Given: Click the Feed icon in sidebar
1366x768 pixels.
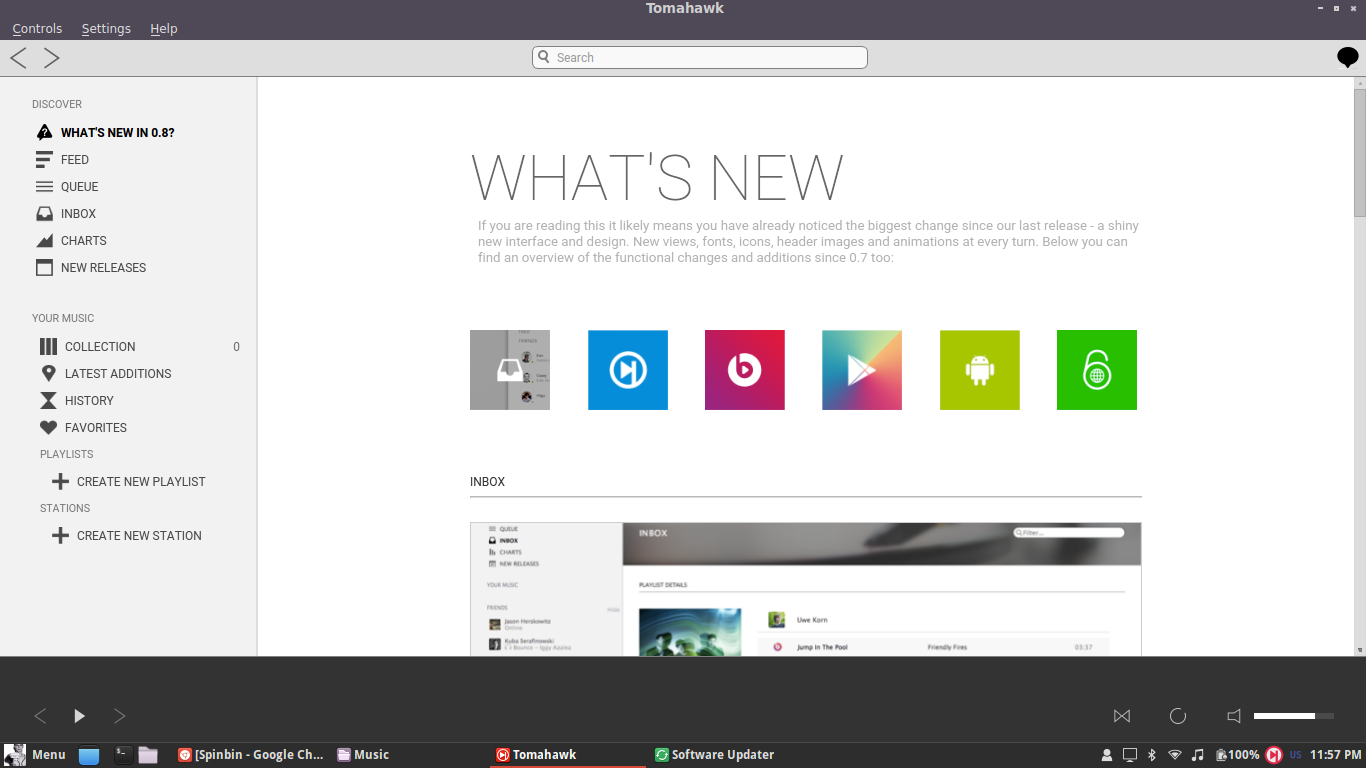Looking at the screenshot, I should pyautogui.click(x=44, y=159).
